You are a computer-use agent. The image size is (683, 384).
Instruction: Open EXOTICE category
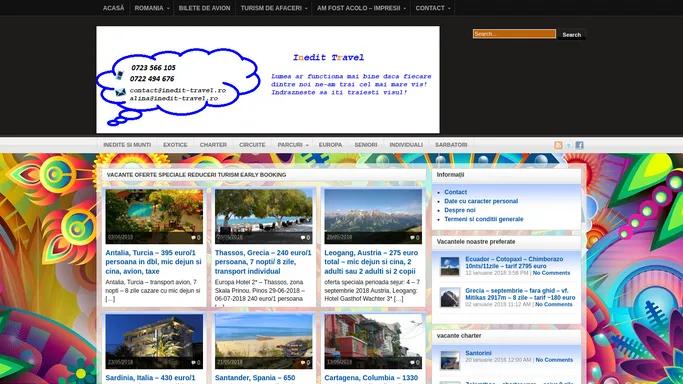(175, 145)
